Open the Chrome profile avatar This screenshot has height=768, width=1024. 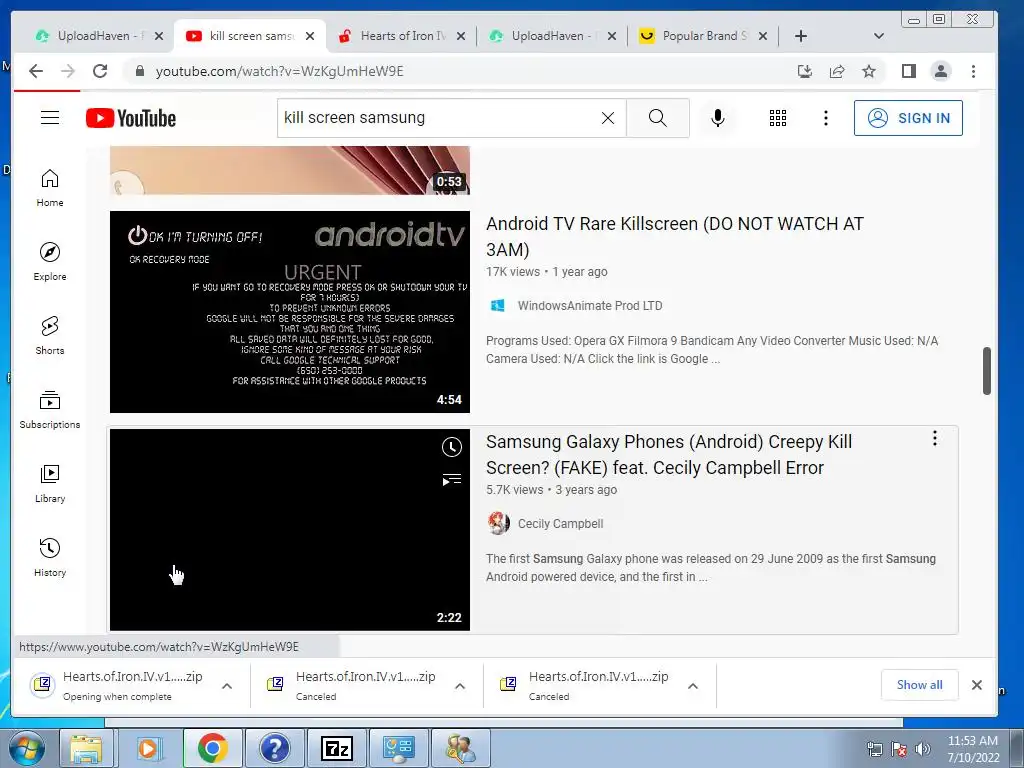[x=940, y=71]
